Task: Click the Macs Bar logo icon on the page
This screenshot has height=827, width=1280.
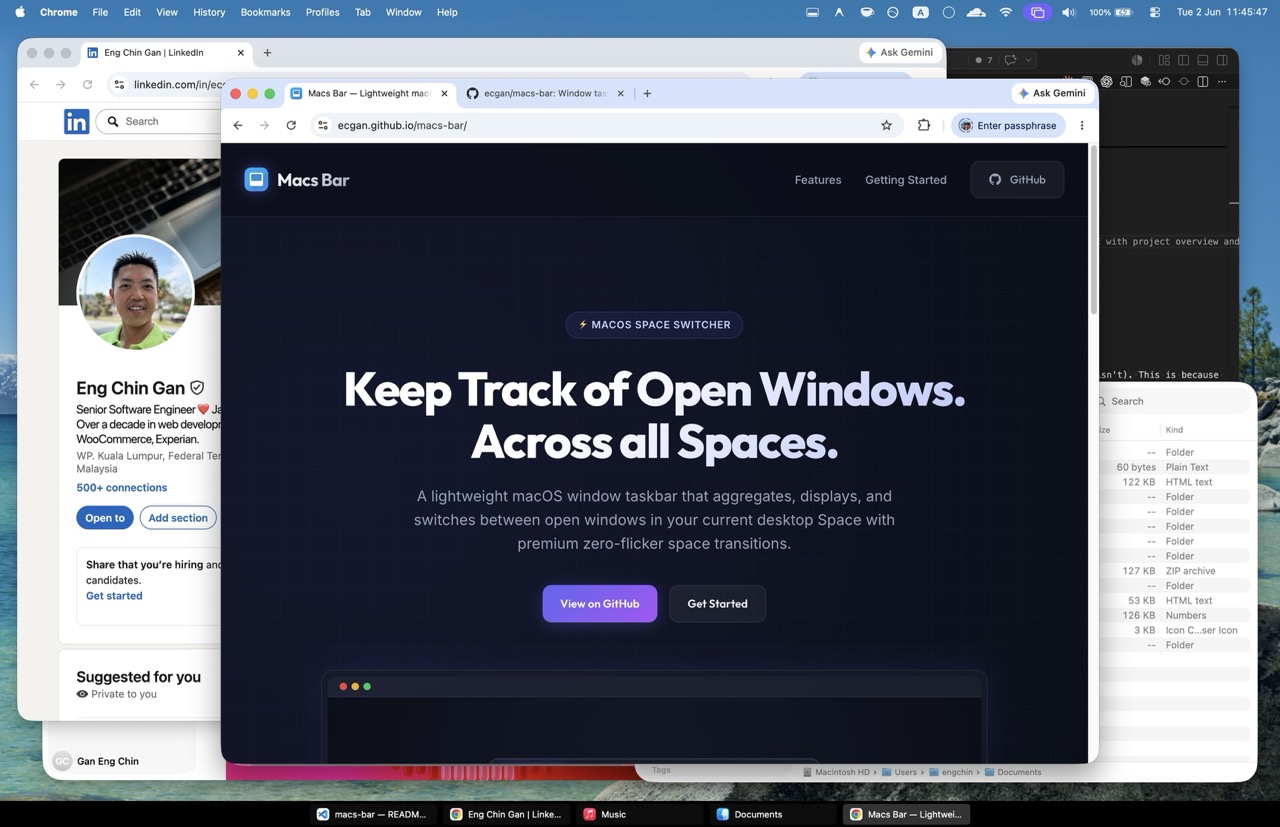Action: 256,179
